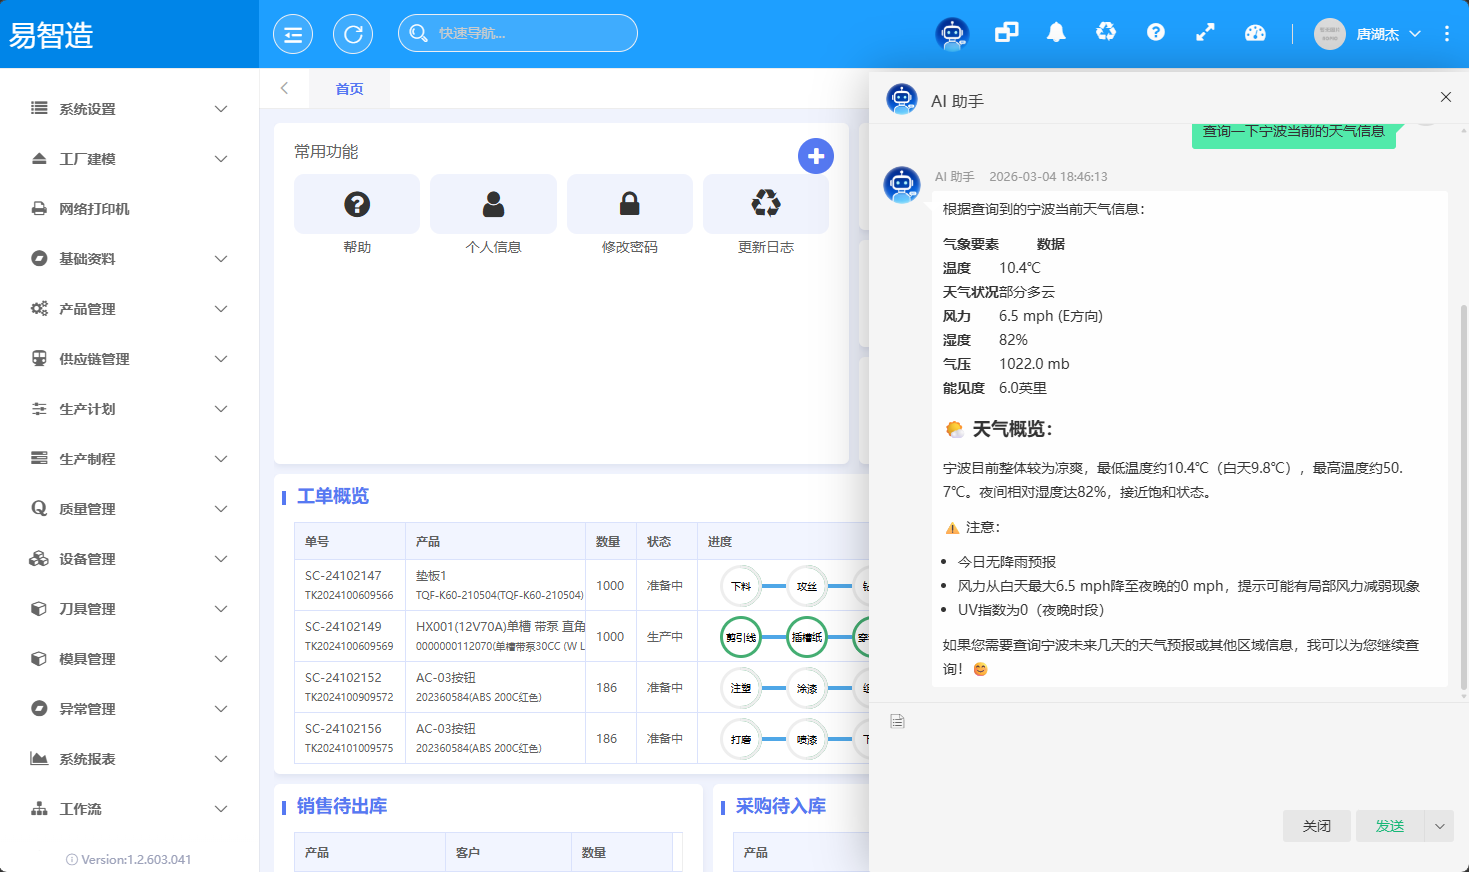Toggle fullscreen with the expand arrows icon
1469x872 pixels.
[1205, 33]
